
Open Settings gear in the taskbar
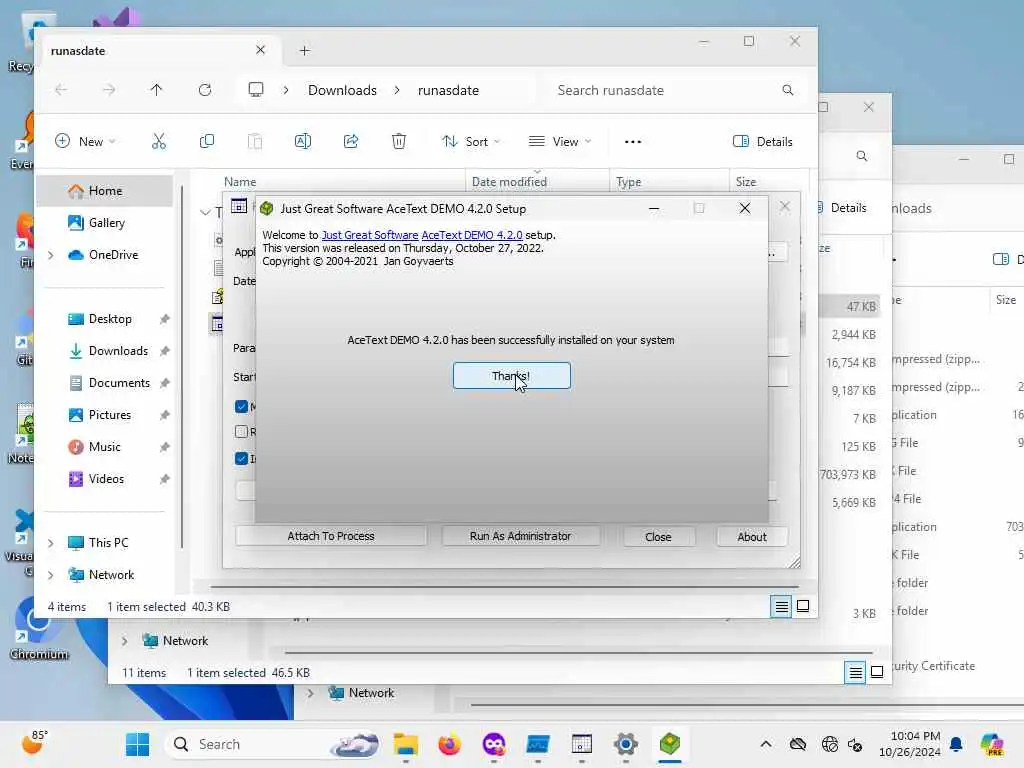626,744
